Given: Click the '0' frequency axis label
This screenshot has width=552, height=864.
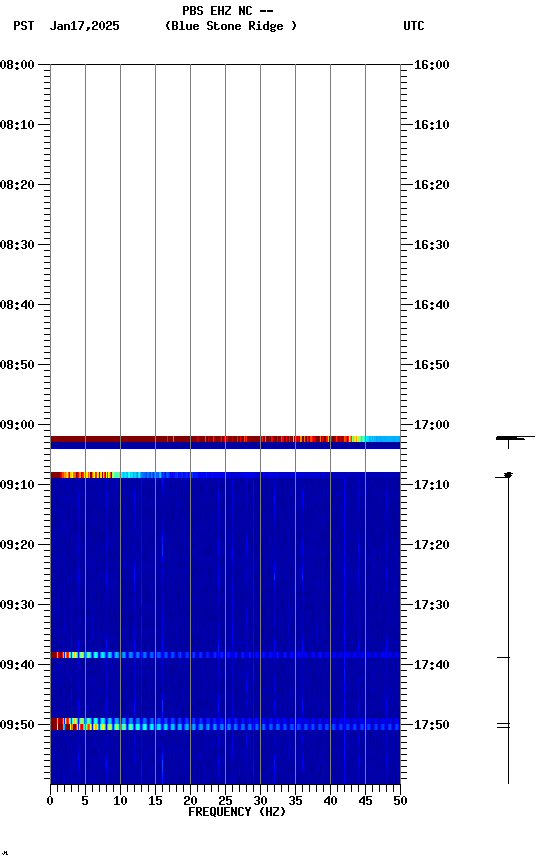Looking at the screenshot, I should [x=50, y=801].
